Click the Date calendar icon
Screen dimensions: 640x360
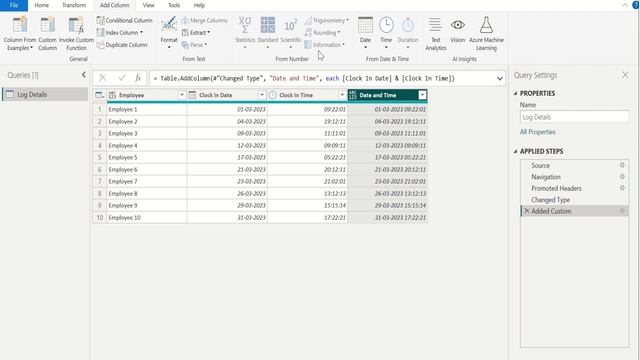pos(365,25)
